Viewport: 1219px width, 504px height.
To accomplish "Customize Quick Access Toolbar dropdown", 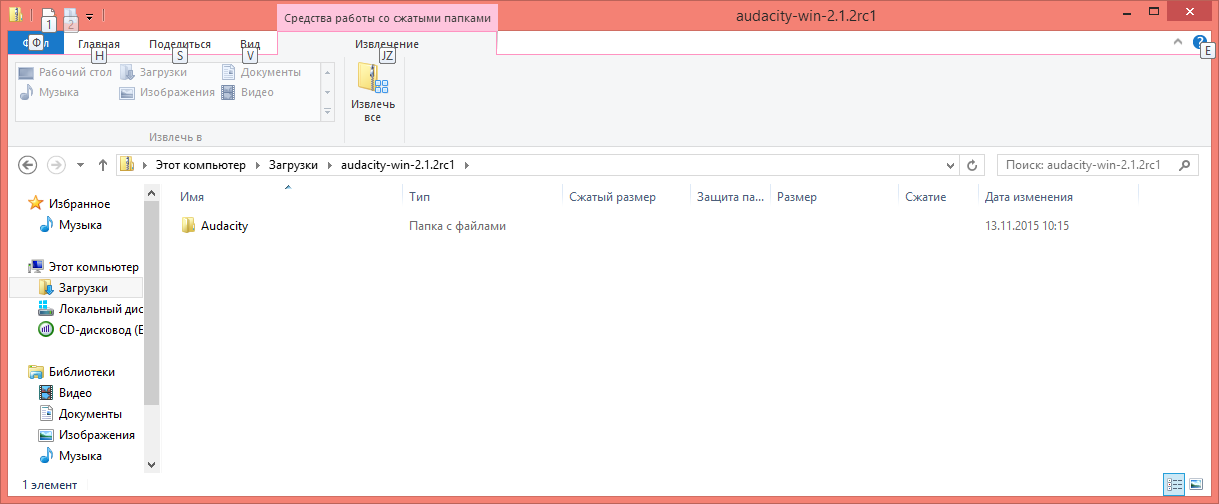I will coord(89,16).
